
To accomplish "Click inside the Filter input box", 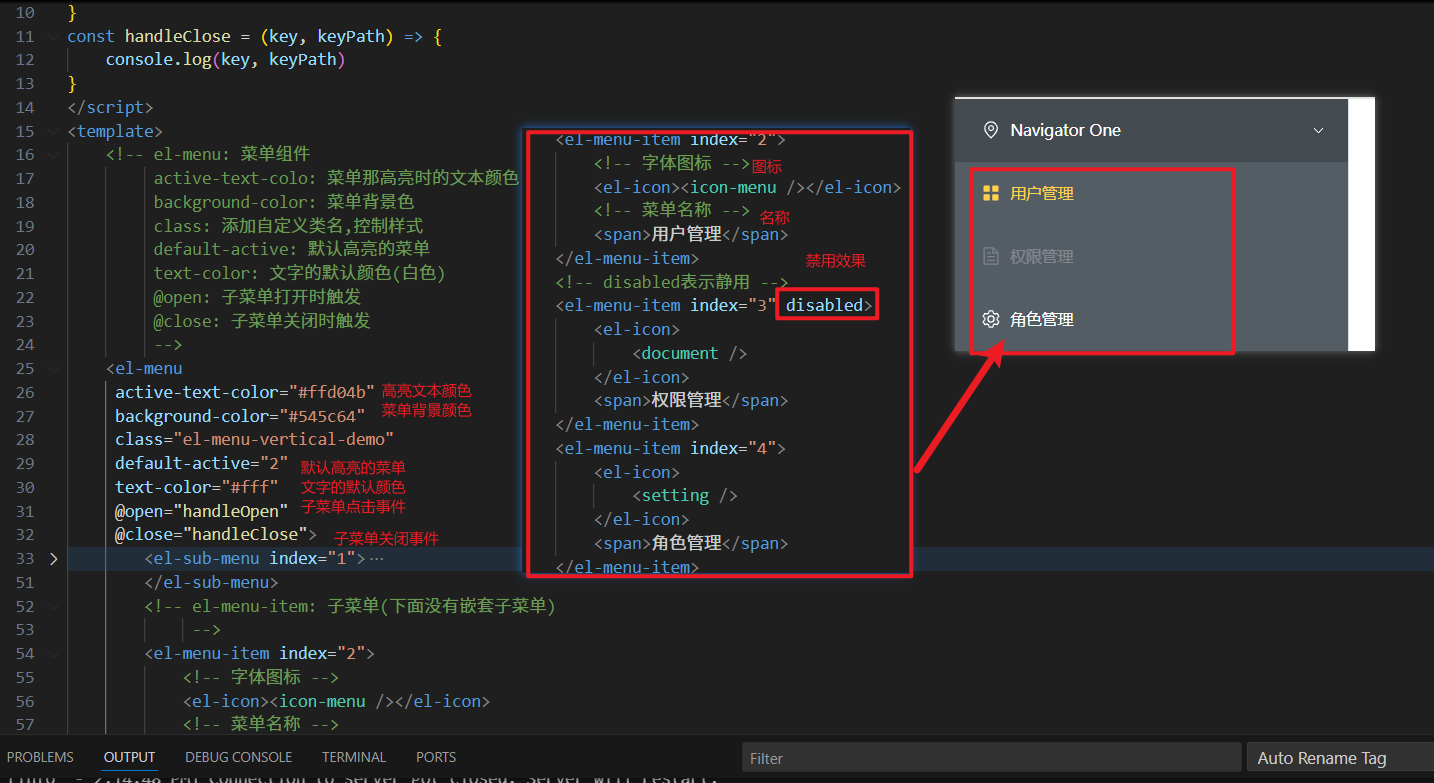I will [x=990, y=757].
